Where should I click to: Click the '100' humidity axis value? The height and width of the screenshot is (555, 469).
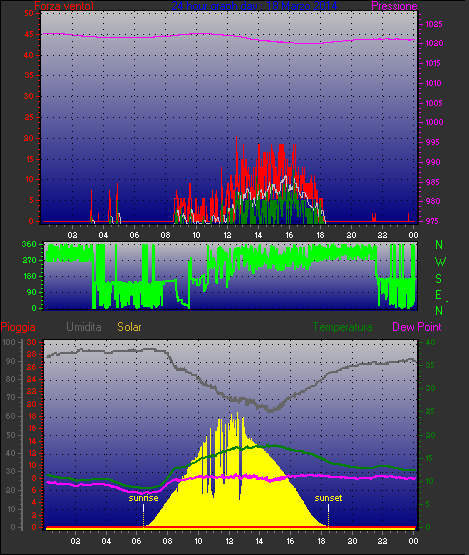[8, 342]
